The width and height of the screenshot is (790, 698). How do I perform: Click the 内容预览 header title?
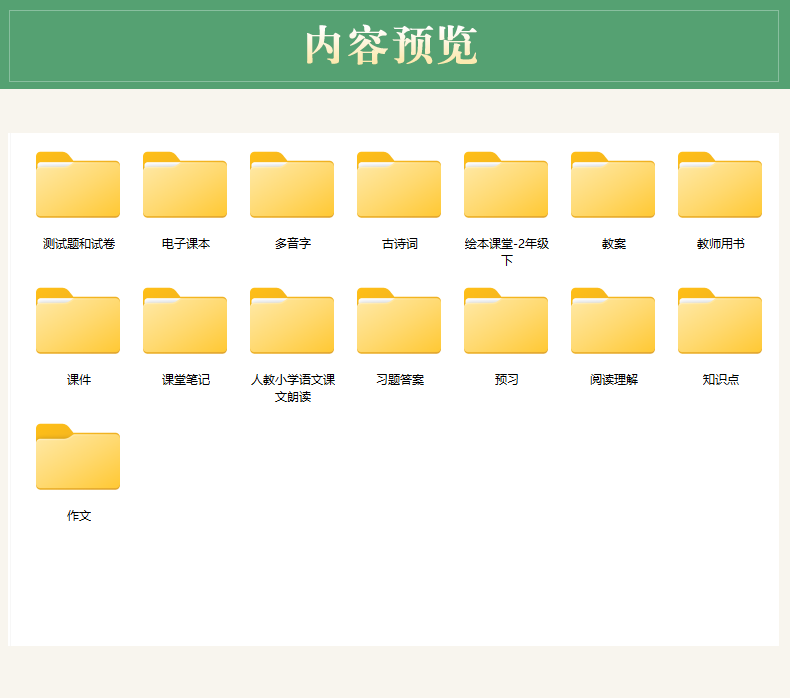[x=391, y=45]
